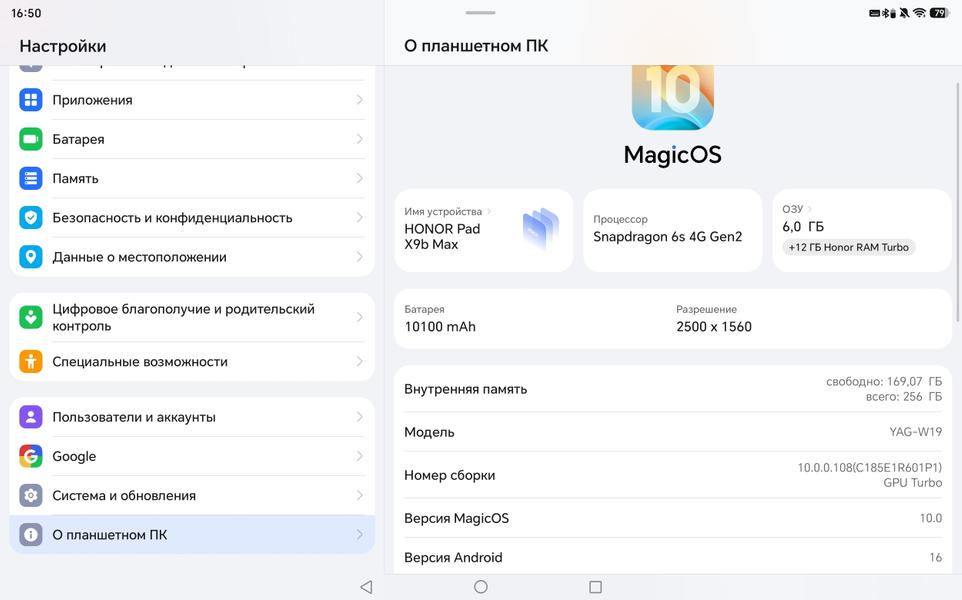Tap the 2500 x 1560 resolution value
Viewport: 962px width, 600px height.
(x=714, y=326)
